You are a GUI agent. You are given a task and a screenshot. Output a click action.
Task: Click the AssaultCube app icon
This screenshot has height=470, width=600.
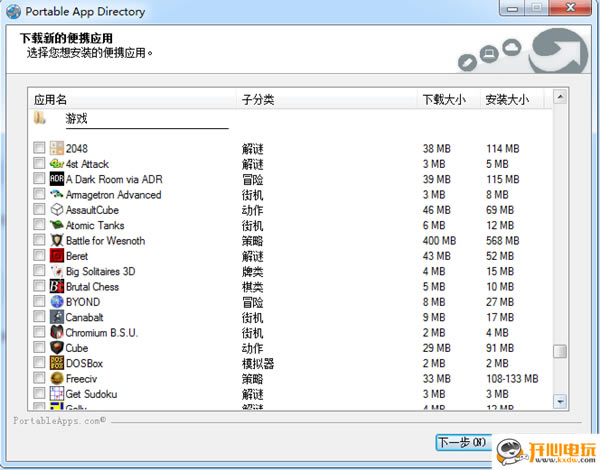click(57, 210)
